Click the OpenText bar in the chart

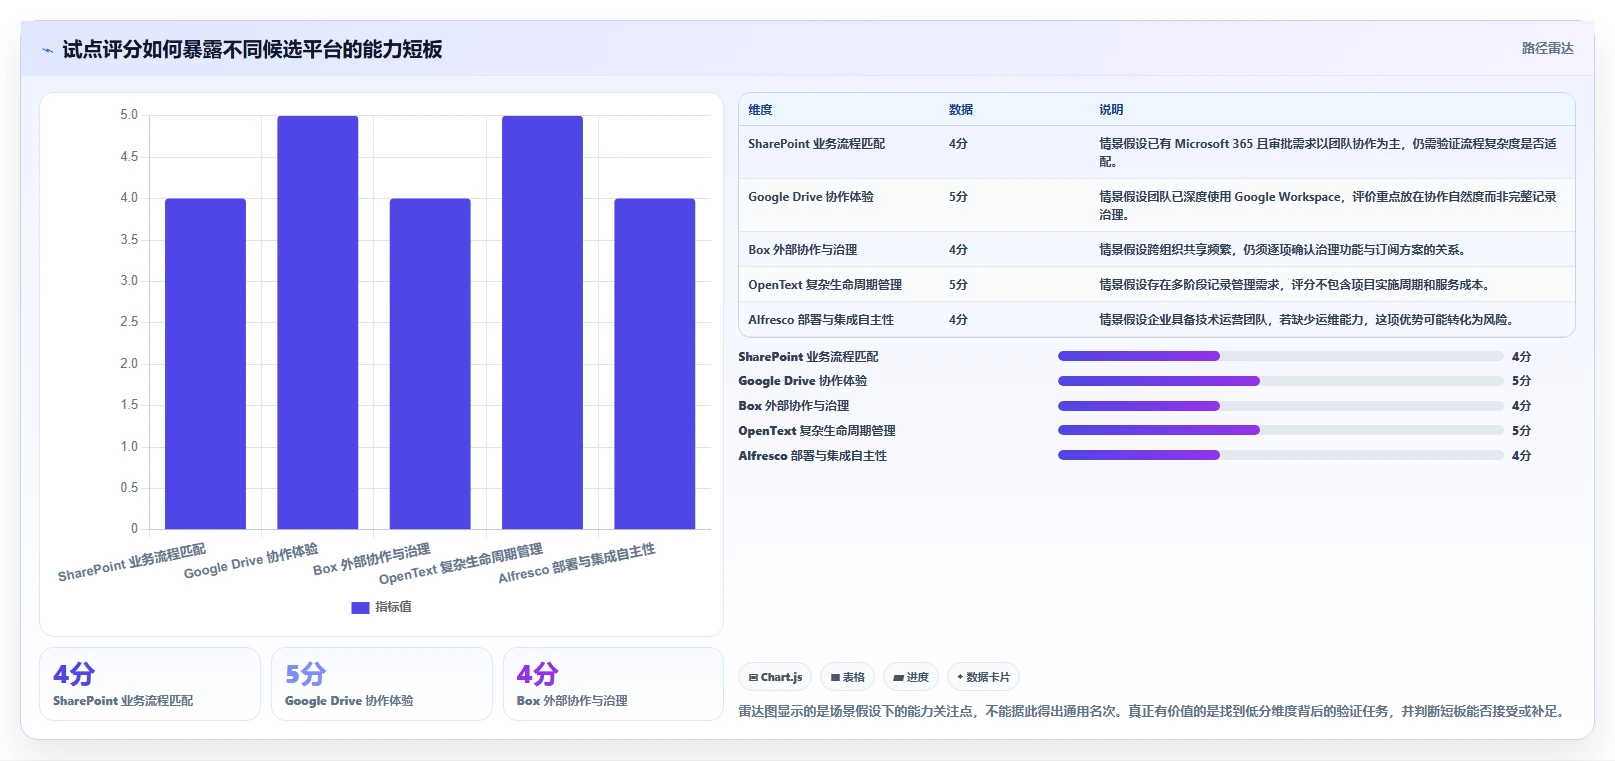point(542,322)
